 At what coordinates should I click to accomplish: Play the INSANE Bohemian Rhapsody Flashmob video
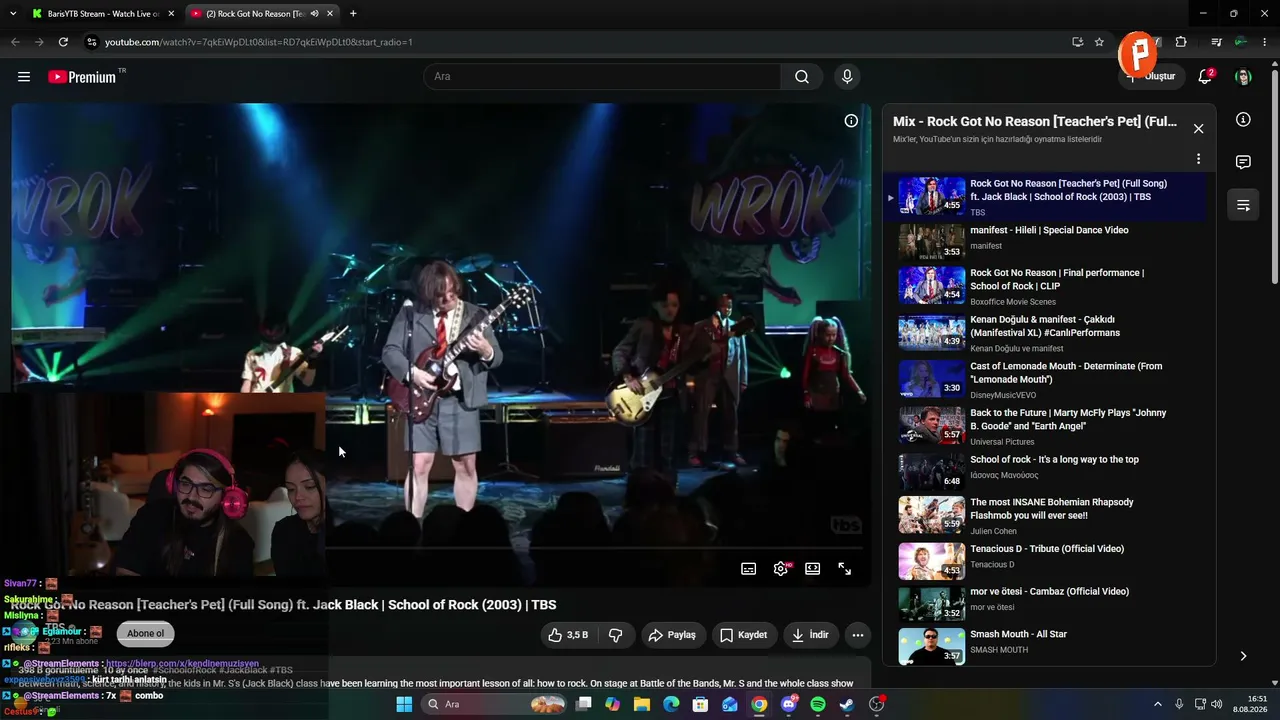[x=1044, y=516]
